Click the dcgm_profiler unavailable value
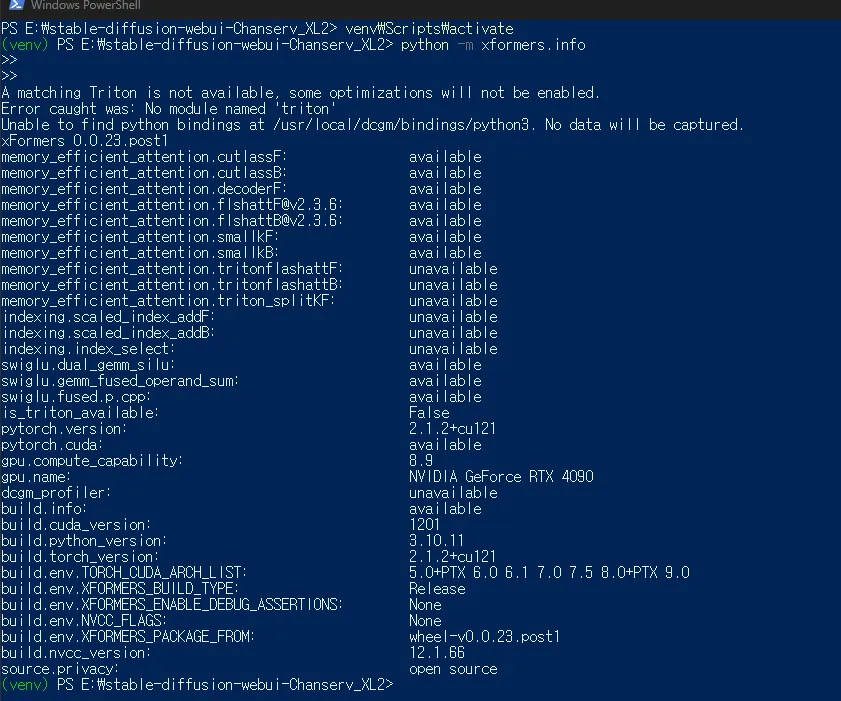This screenshot has width=841, height=701. pyautogui.click(x=453, y=492)
